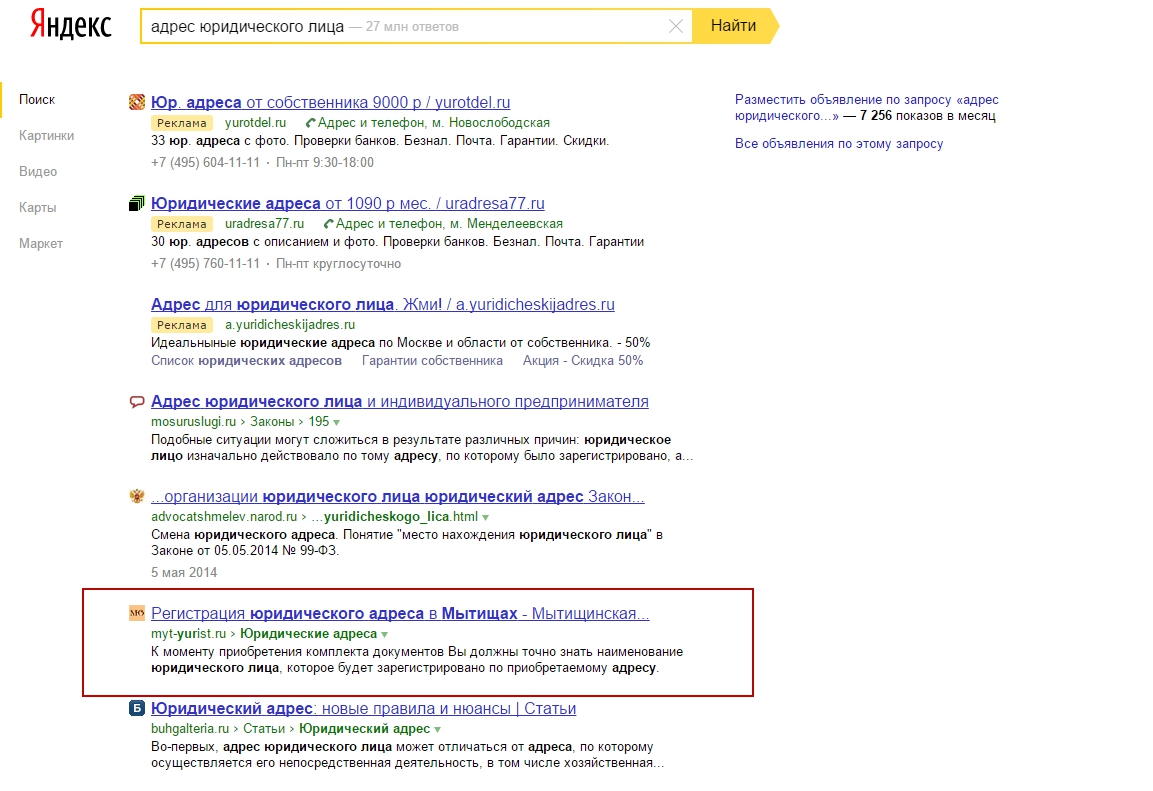
Task: Click the buhgalteria.ru Б favicon
Action: pyautogui.click(x=137, y=708)
